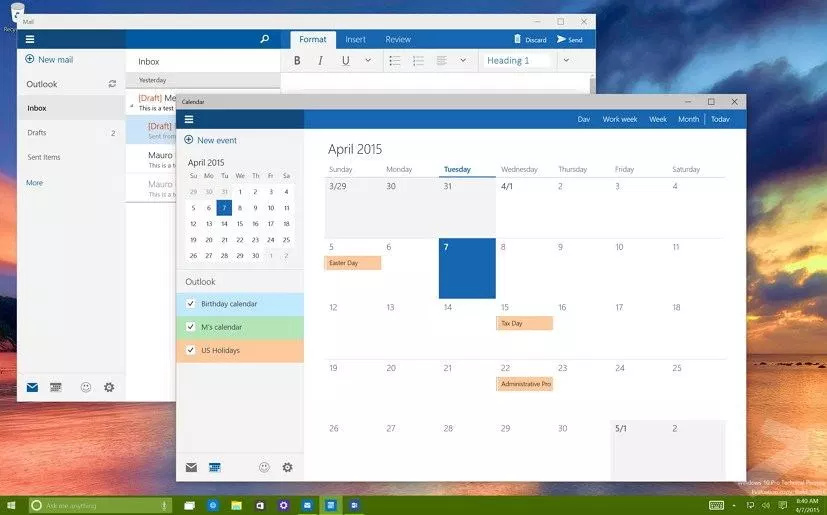Open the Tax Day event
This screenshot has height=515, width=827.
[525, 323]
